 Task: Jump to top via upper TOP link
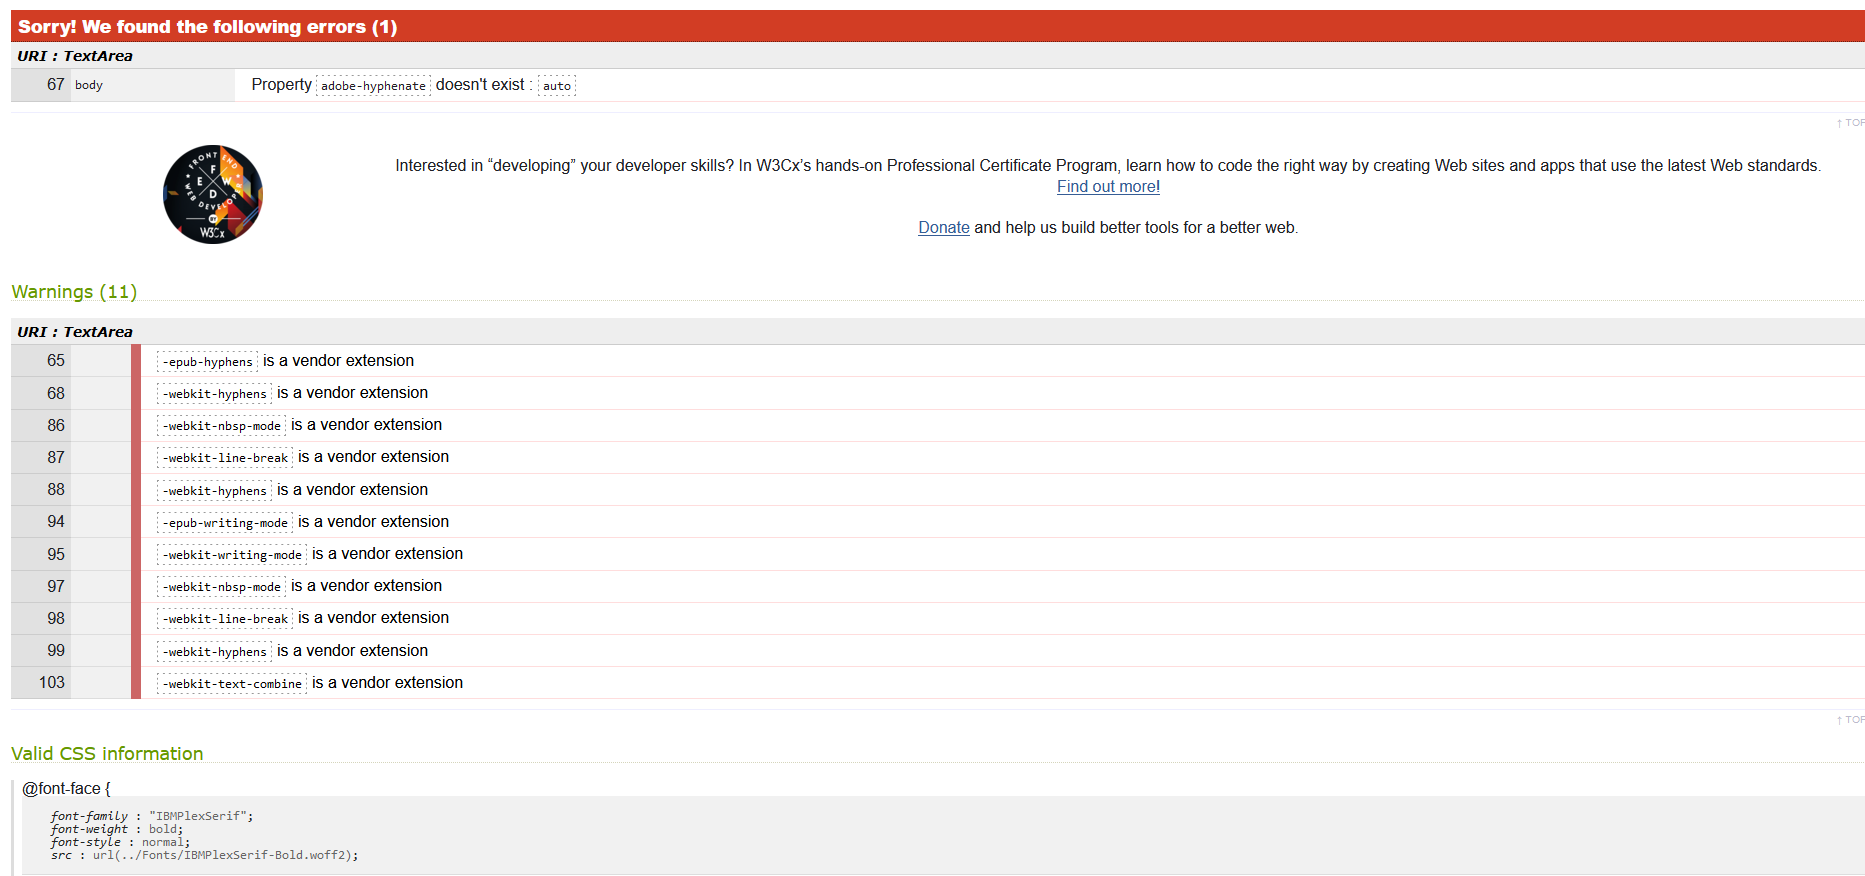1851,123
